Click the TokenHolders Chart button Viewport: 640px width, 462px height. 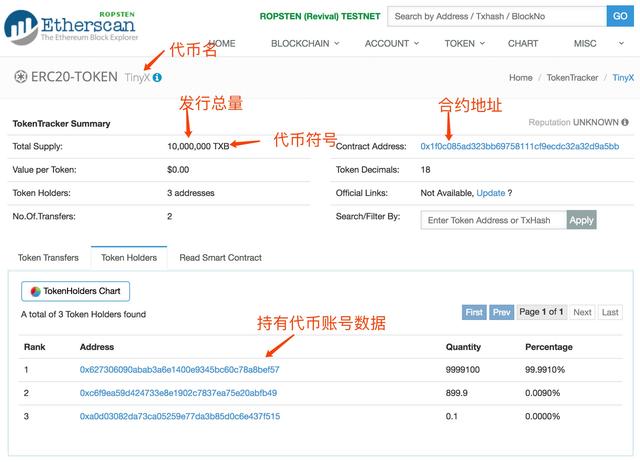[x=76, y=291]
